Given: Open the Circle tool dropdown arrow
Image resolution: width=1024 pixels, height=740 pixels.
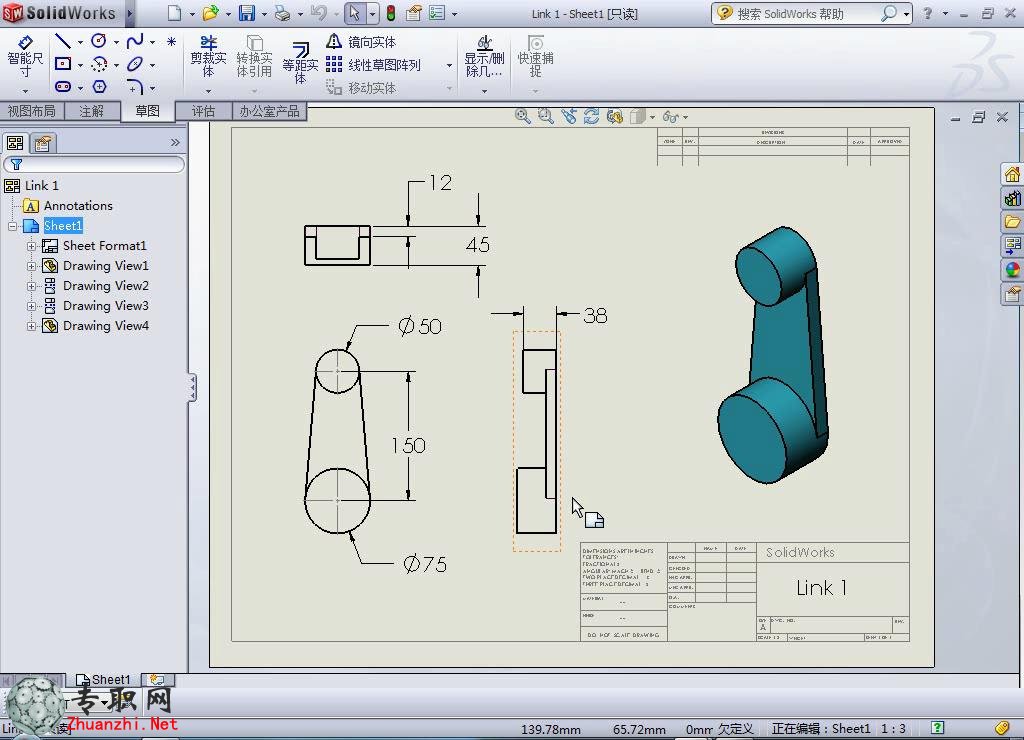Looking at the screenshot, I should (116, 42).
